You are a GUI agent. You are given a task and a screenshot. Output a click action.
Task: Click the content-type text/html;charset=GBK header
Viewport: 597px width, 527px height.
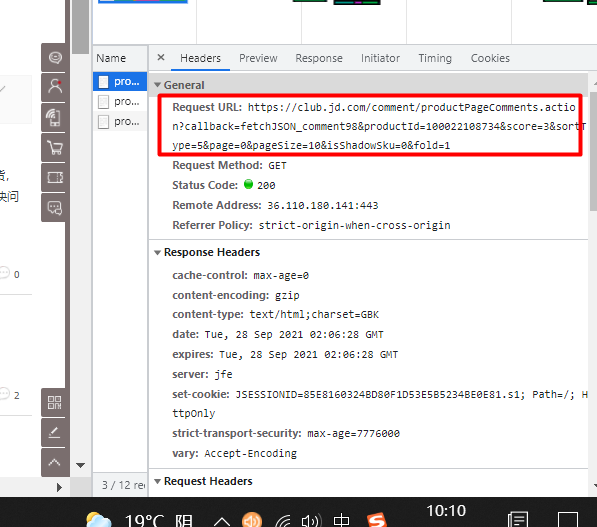tap(276, 315)
